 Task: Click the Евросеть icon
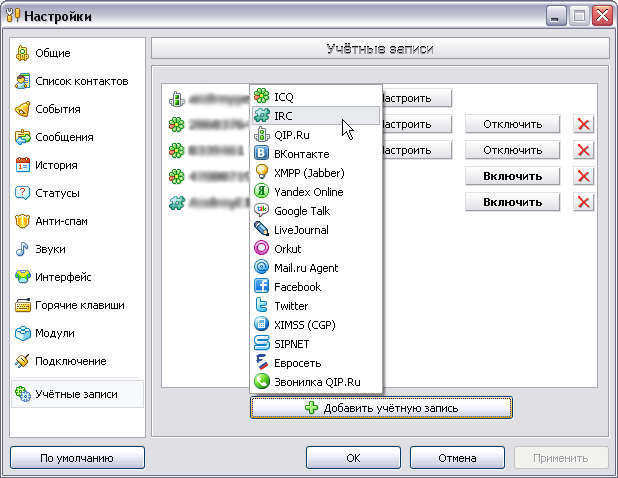click(261, 363)
